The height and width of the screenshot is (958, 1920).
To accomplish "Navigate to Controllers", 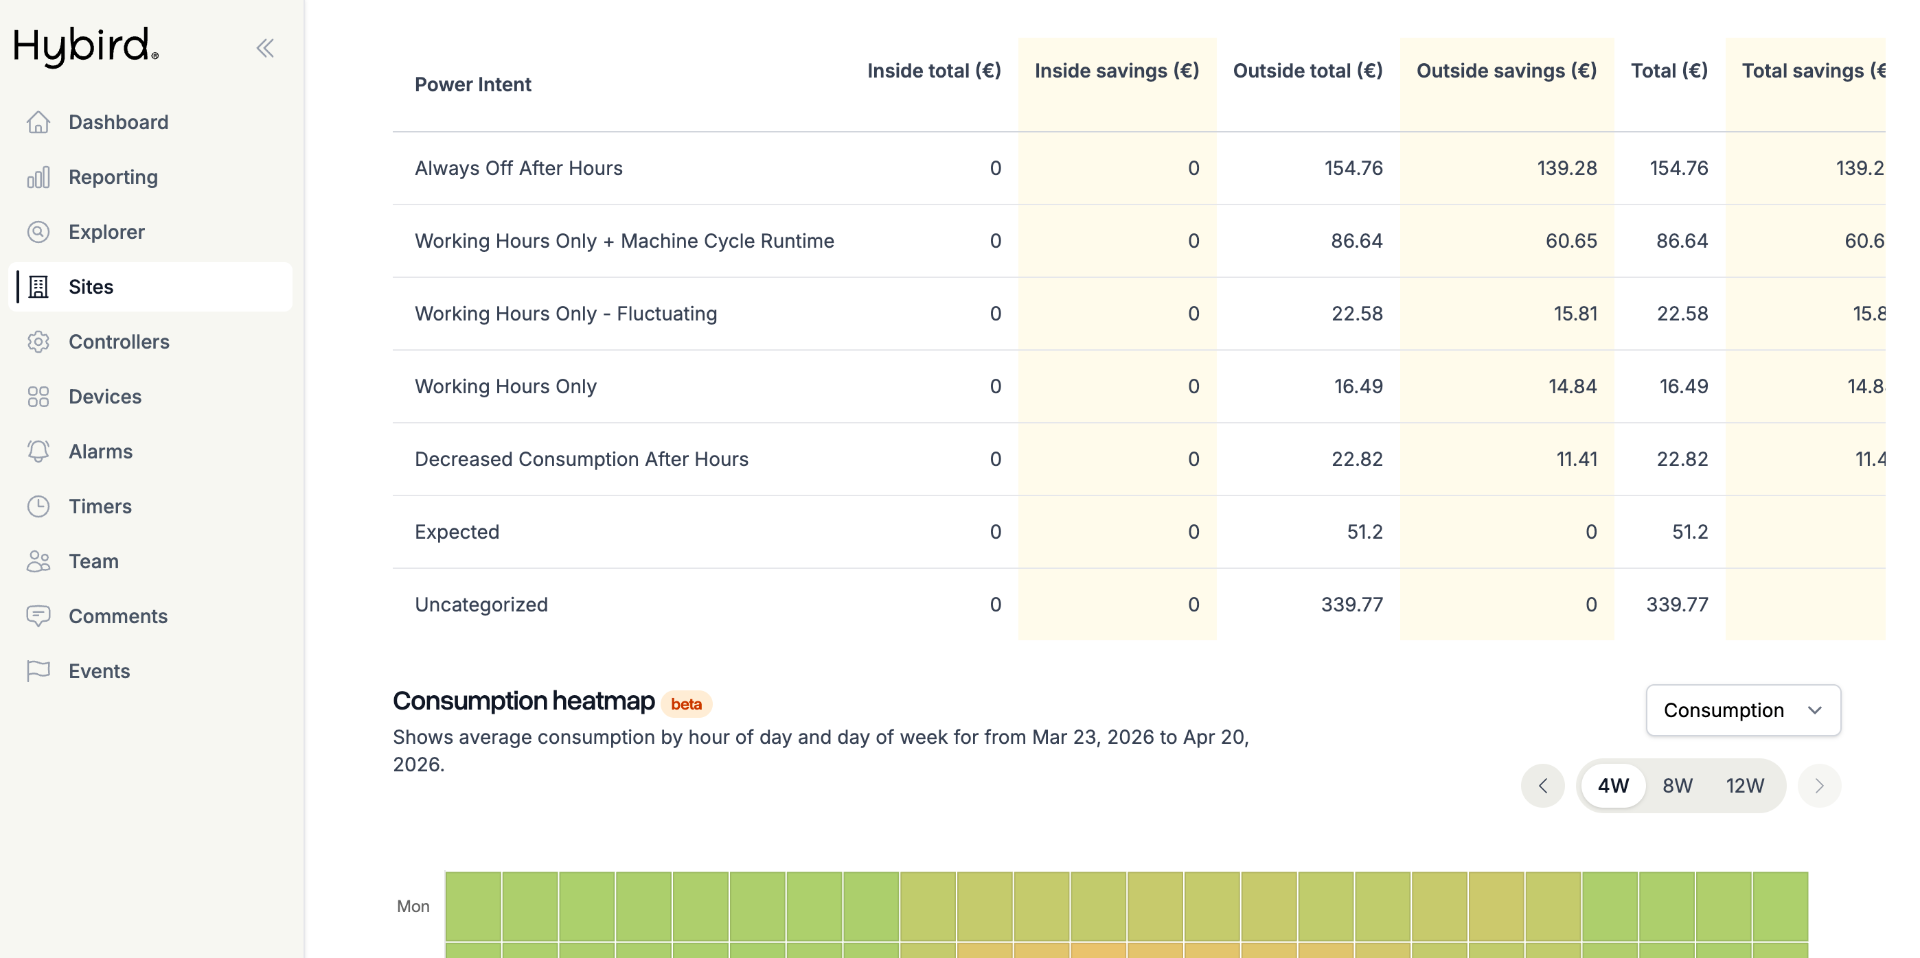I will pos(150,342).
